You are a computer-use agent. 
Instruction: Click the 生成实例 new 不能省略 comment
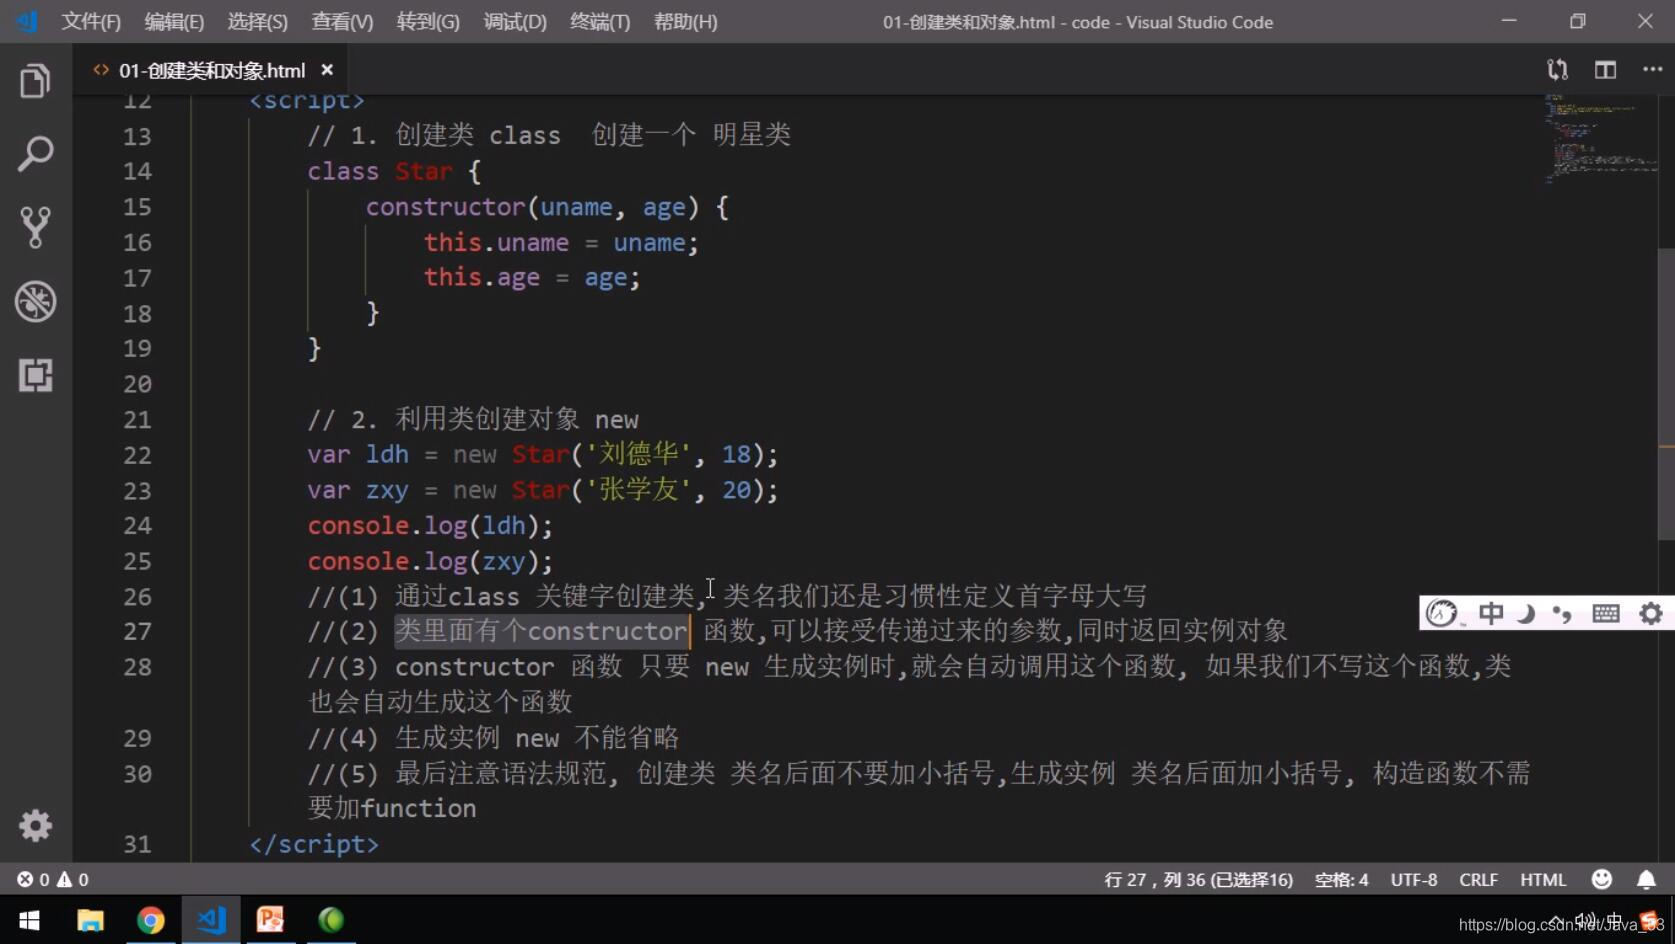[x=537, y=738]
